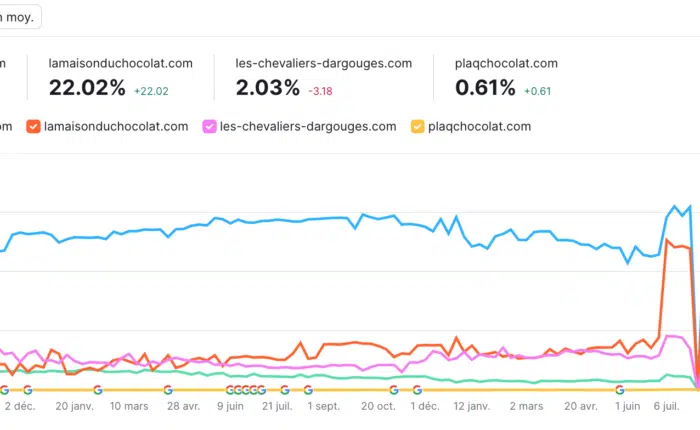Screen dimensions: 700x430
Task: Click Google update marker above 21 juil.
Action: [x=285, y=390]
